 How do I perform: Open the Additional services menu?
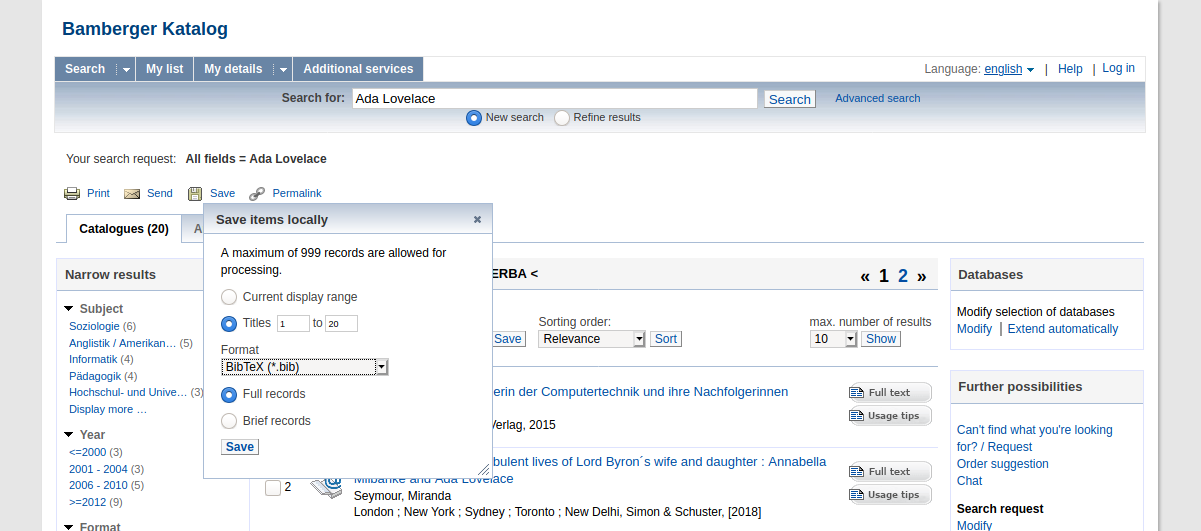pyautogui.click(x=358, y=69)
